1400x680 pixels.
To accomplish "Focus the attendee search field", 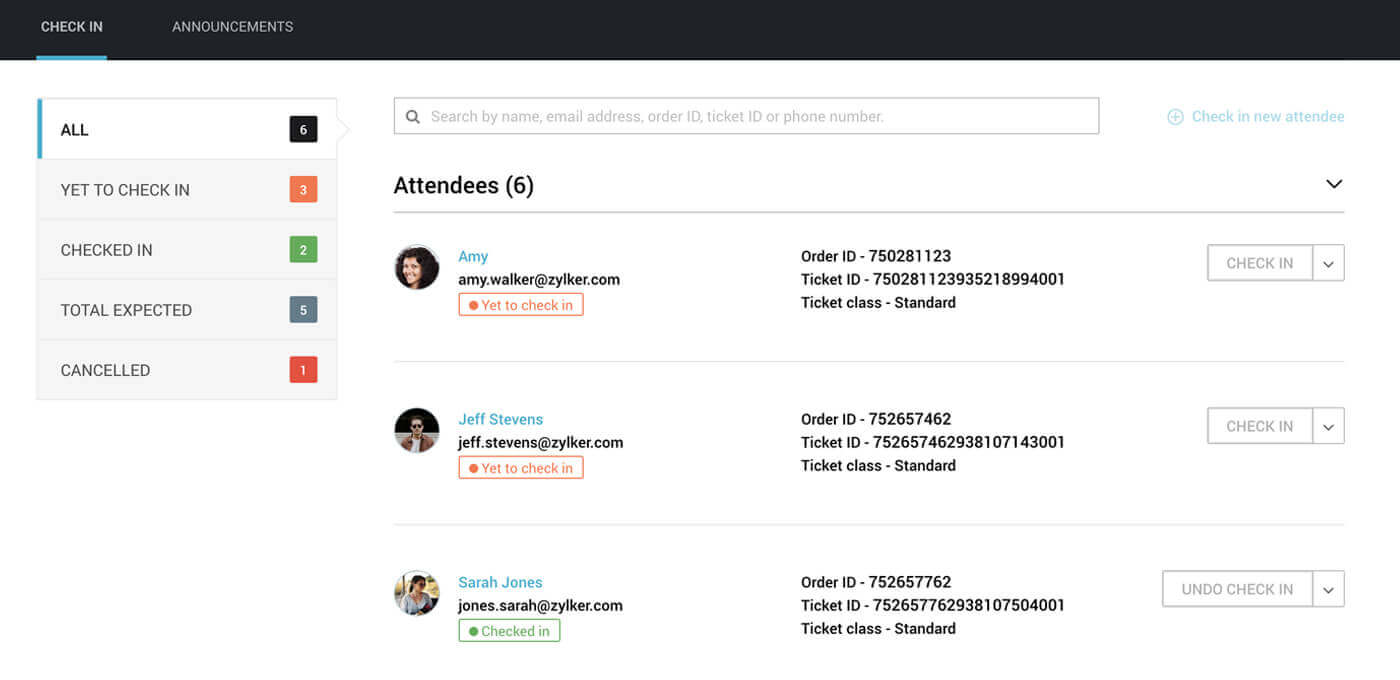I will pyautogui.click(x=760, y=116).
